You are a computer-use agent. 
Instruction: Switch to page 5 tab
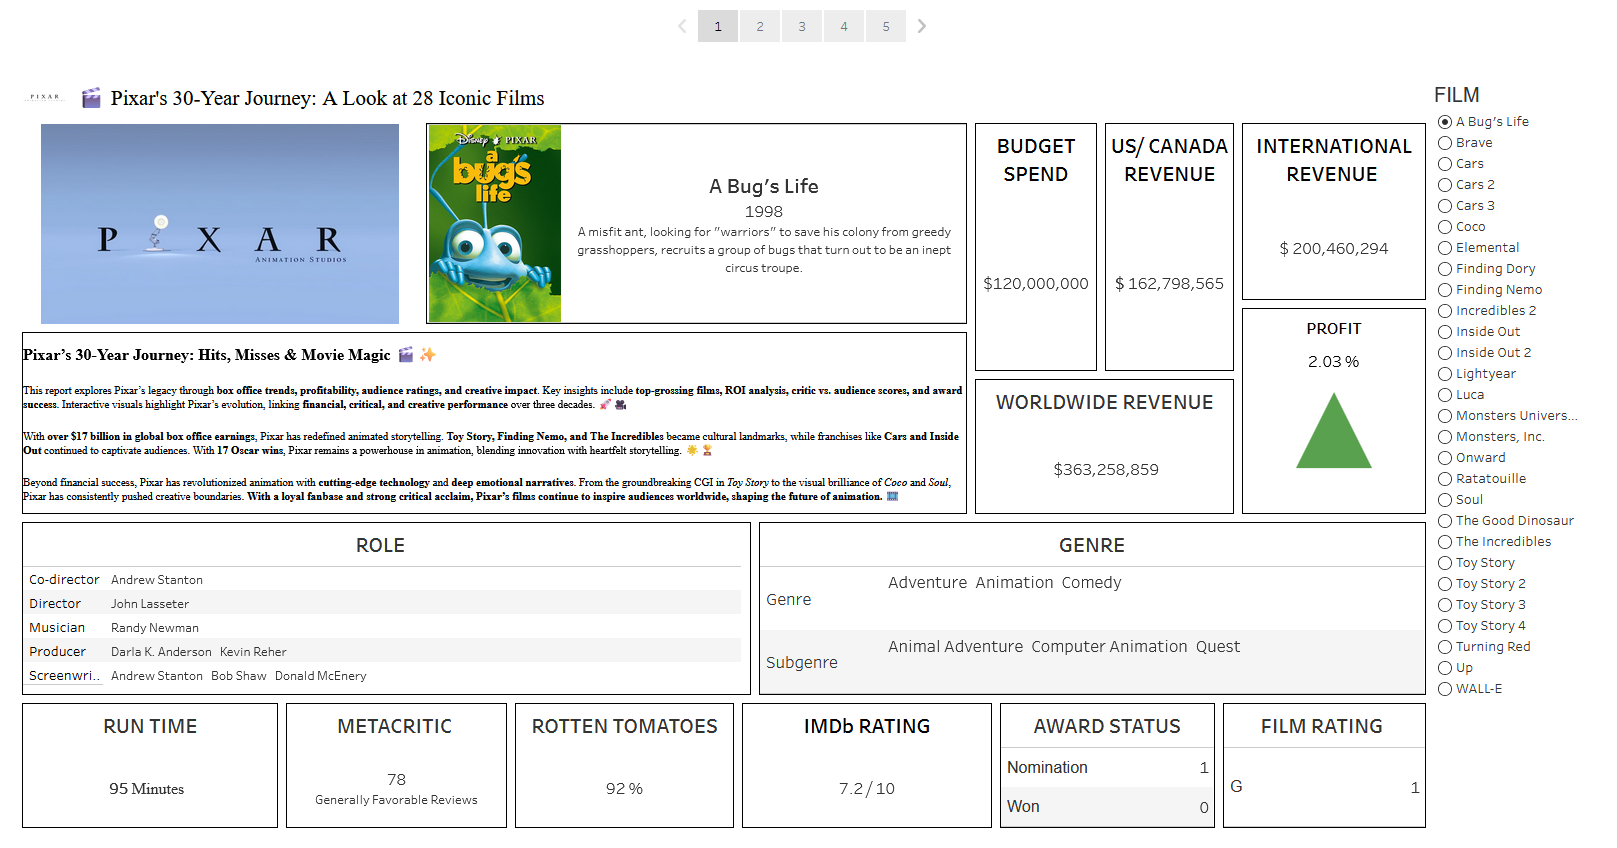tap(886, 26)
